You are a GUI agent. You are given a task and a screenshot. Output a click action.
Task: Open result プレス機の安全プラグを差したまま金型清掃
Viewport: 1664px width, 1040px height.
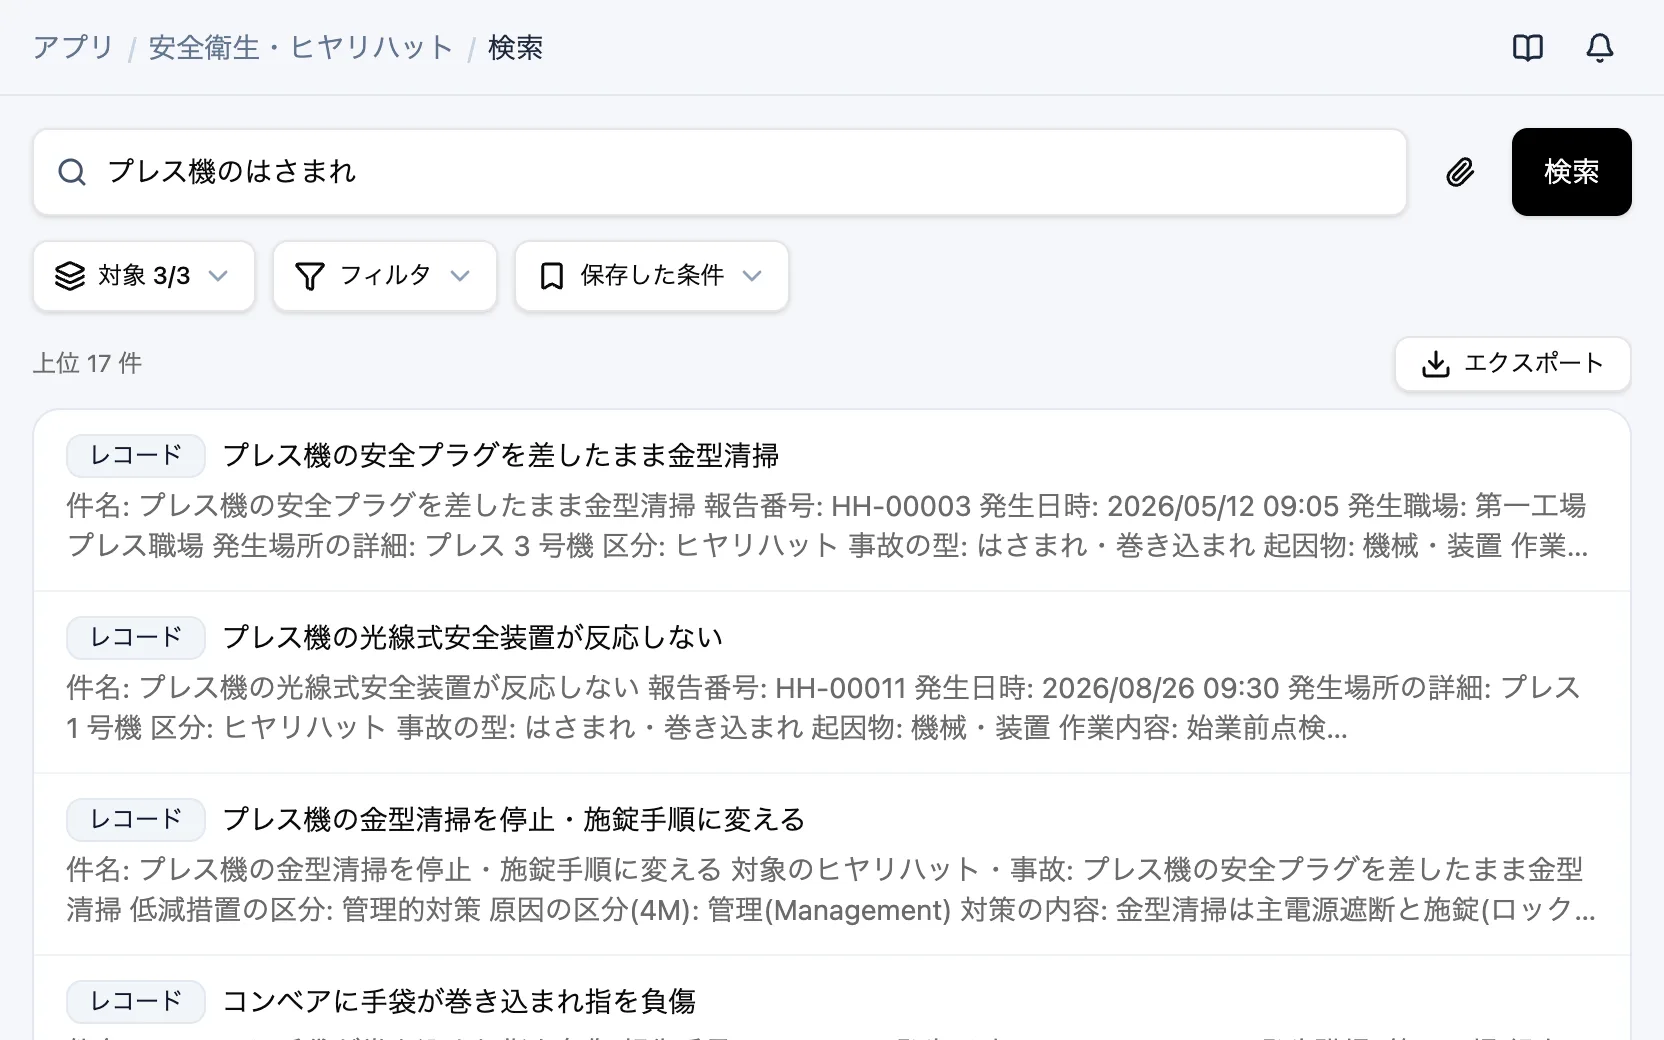[x=500, y=456]
